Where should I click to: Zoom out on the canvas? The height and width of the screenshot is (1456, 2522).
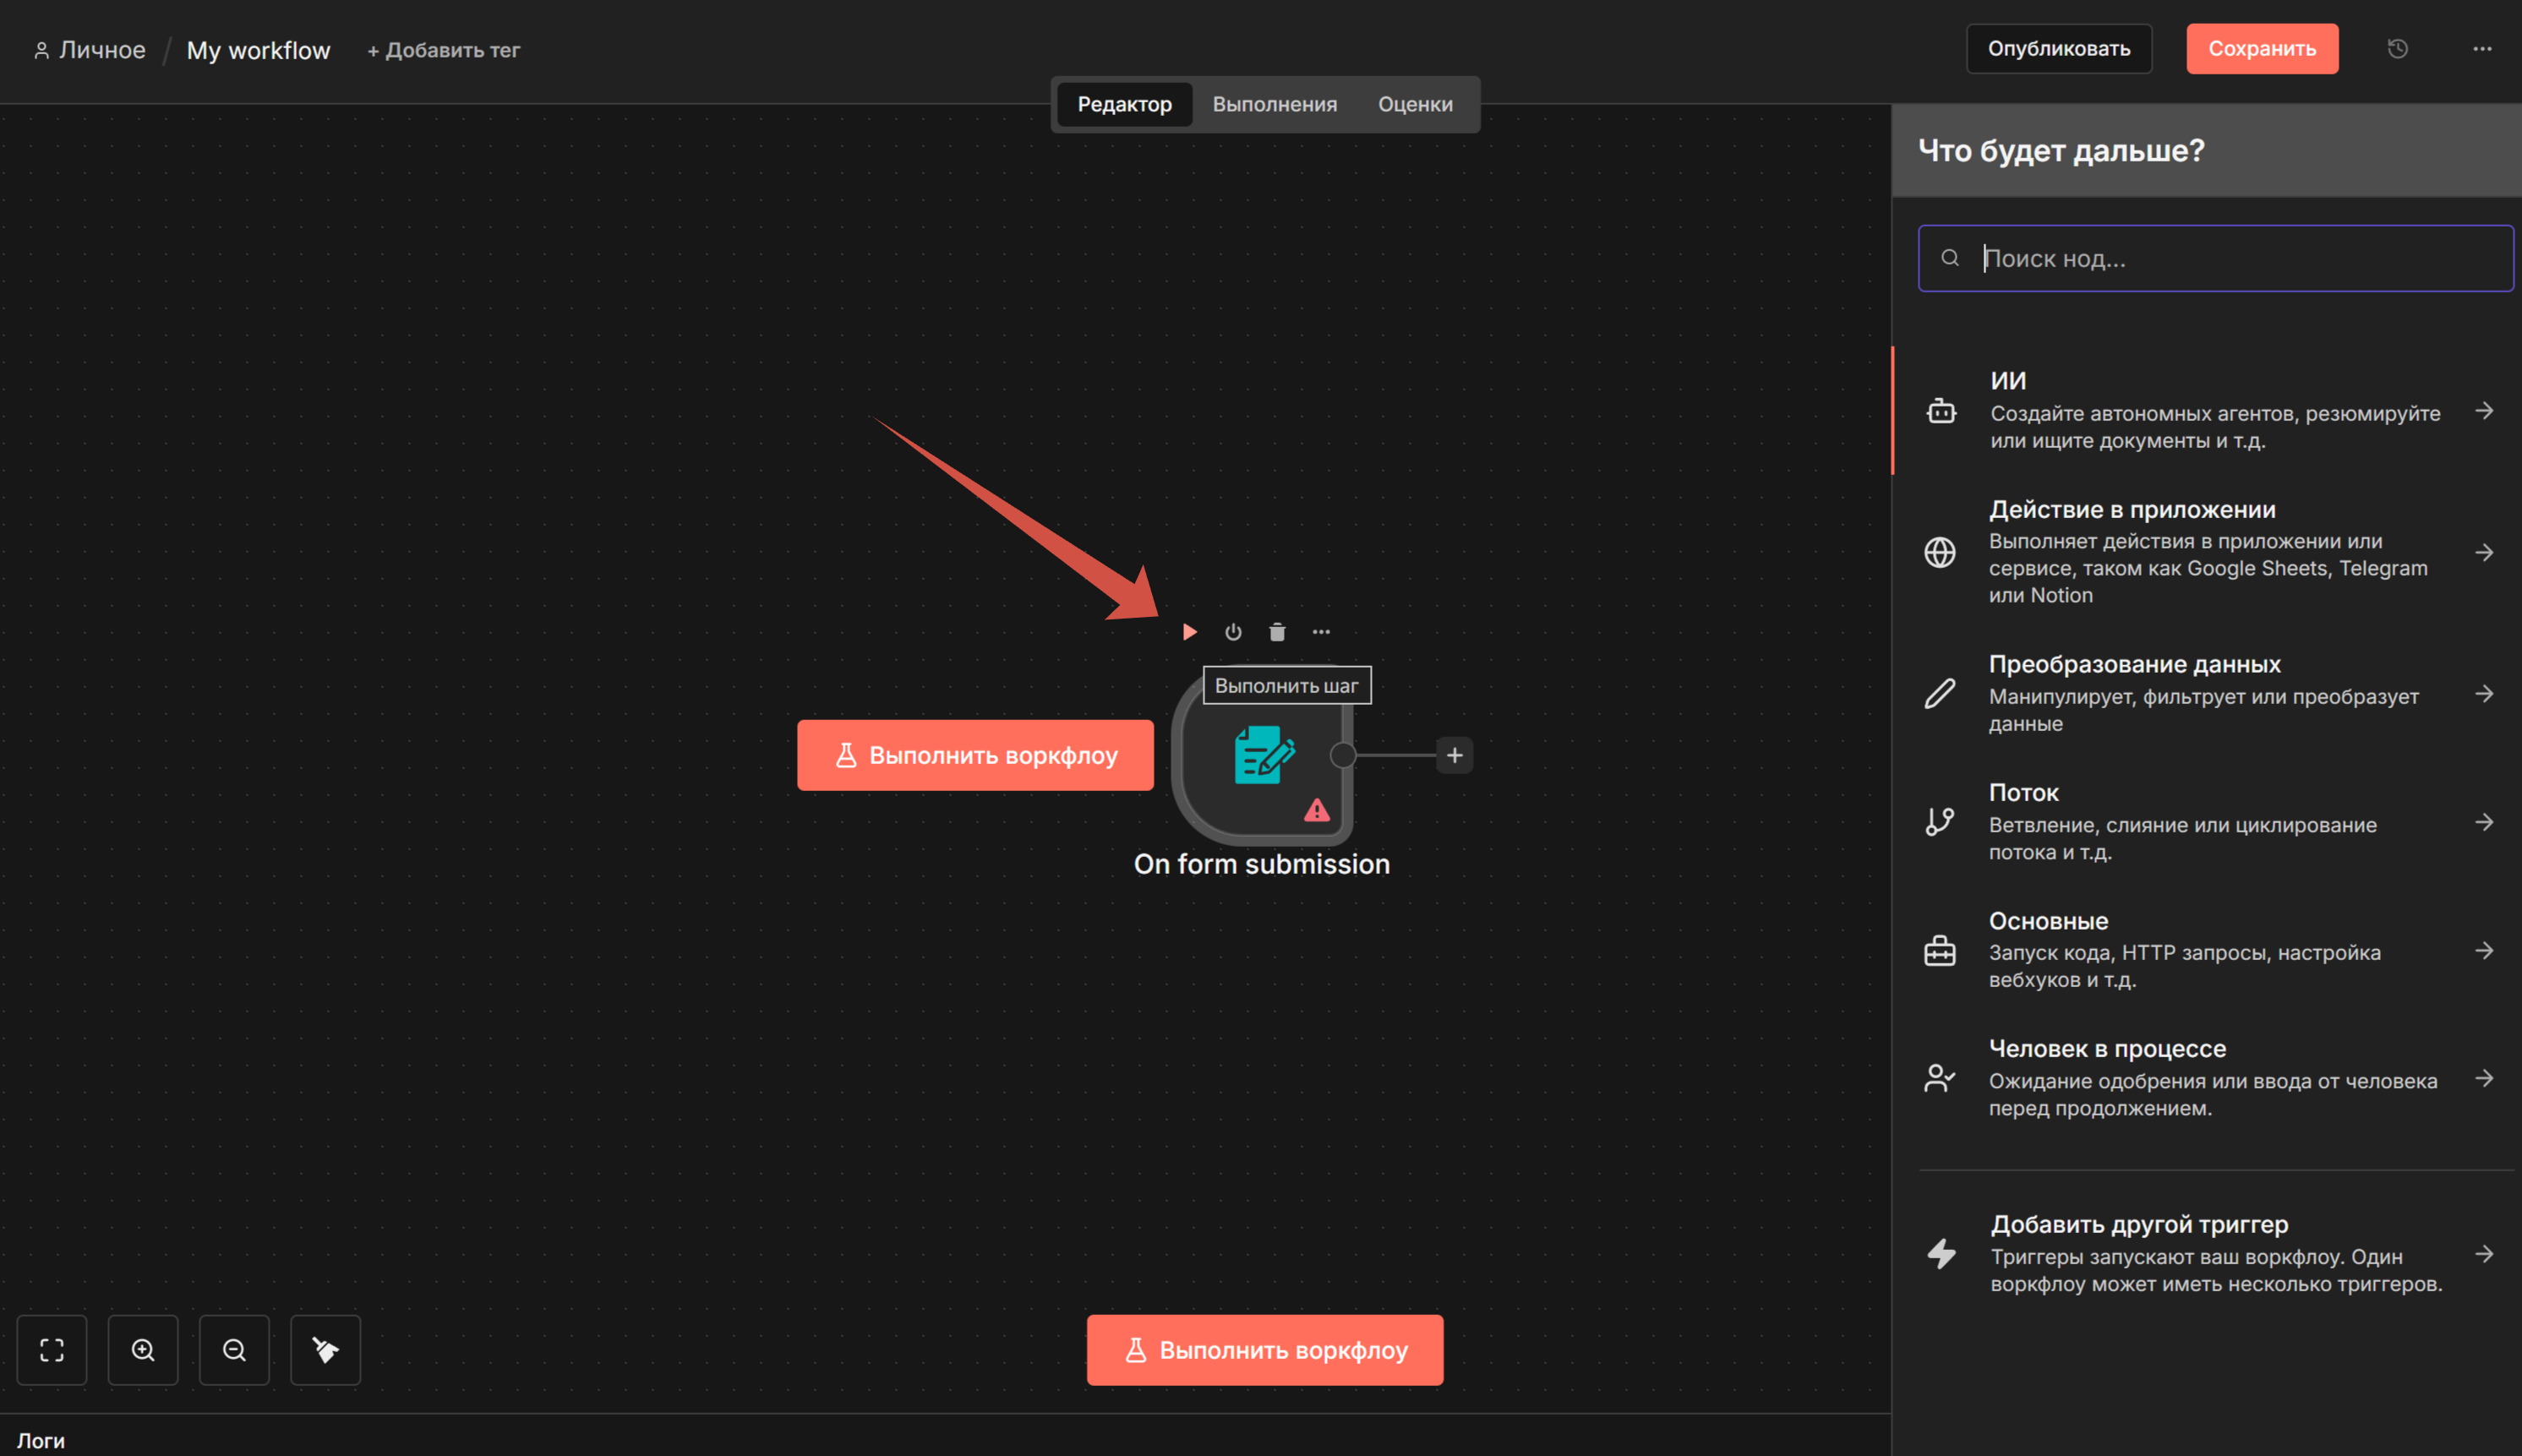(234, 1350)
